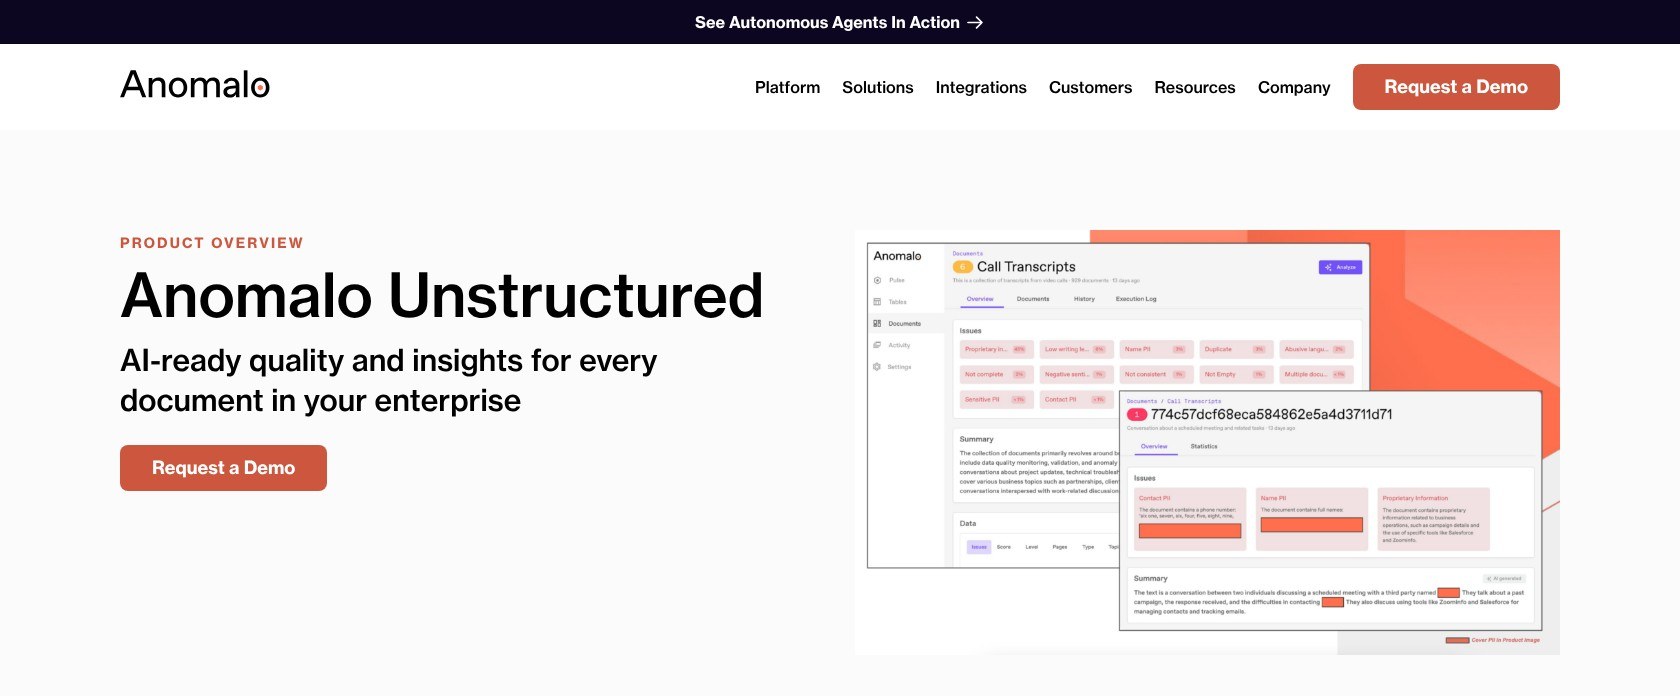This screenshot has width=1680, height=700.
Task: Open the Integrations menu item
Action: pyautogui.click(x=981, y=87)
